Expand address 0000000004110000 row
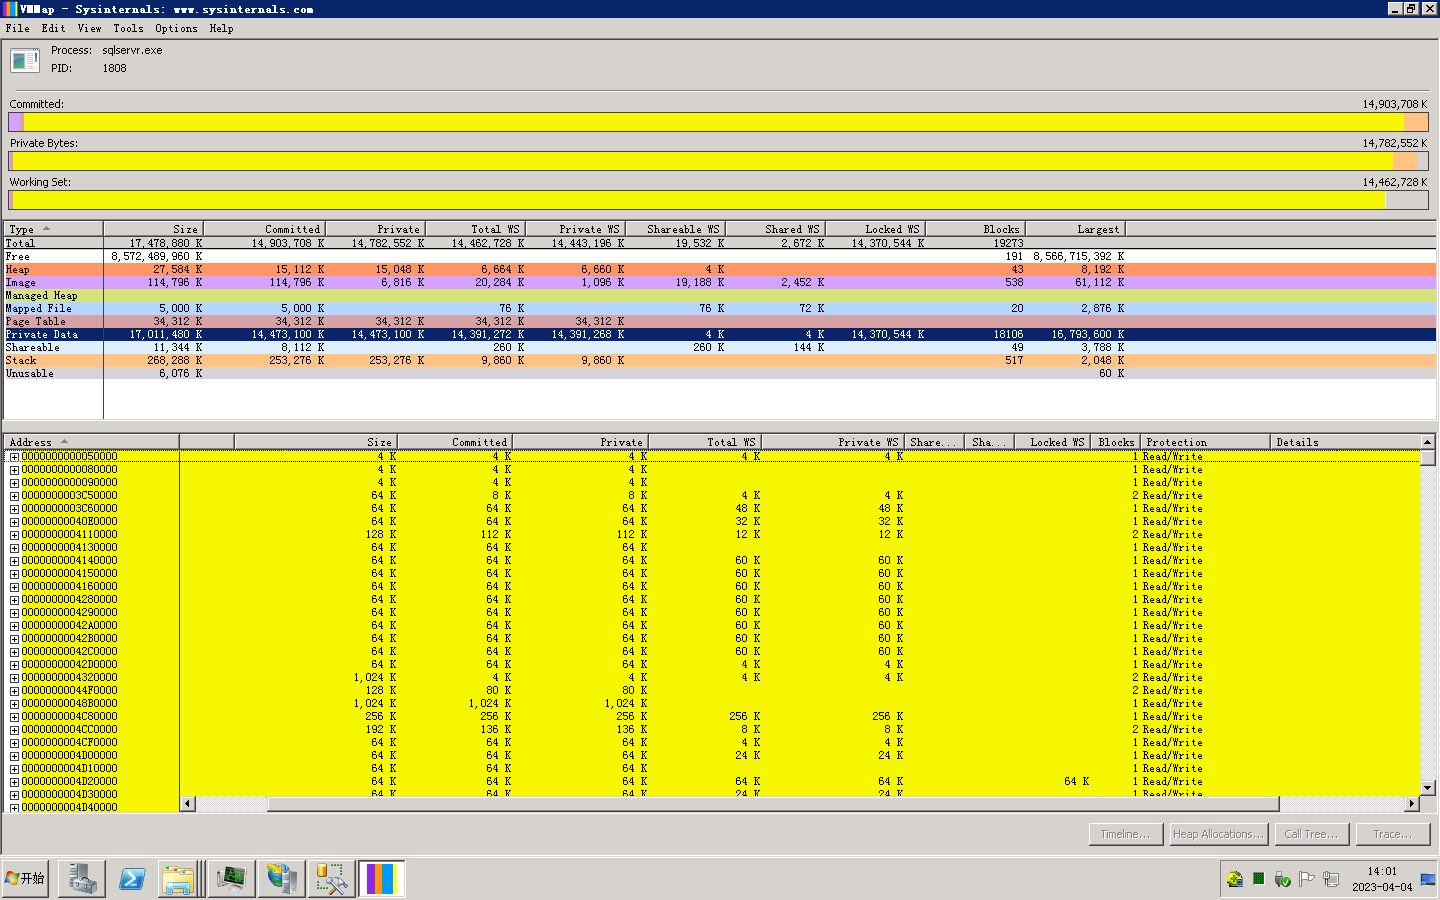 click(14, 535)
